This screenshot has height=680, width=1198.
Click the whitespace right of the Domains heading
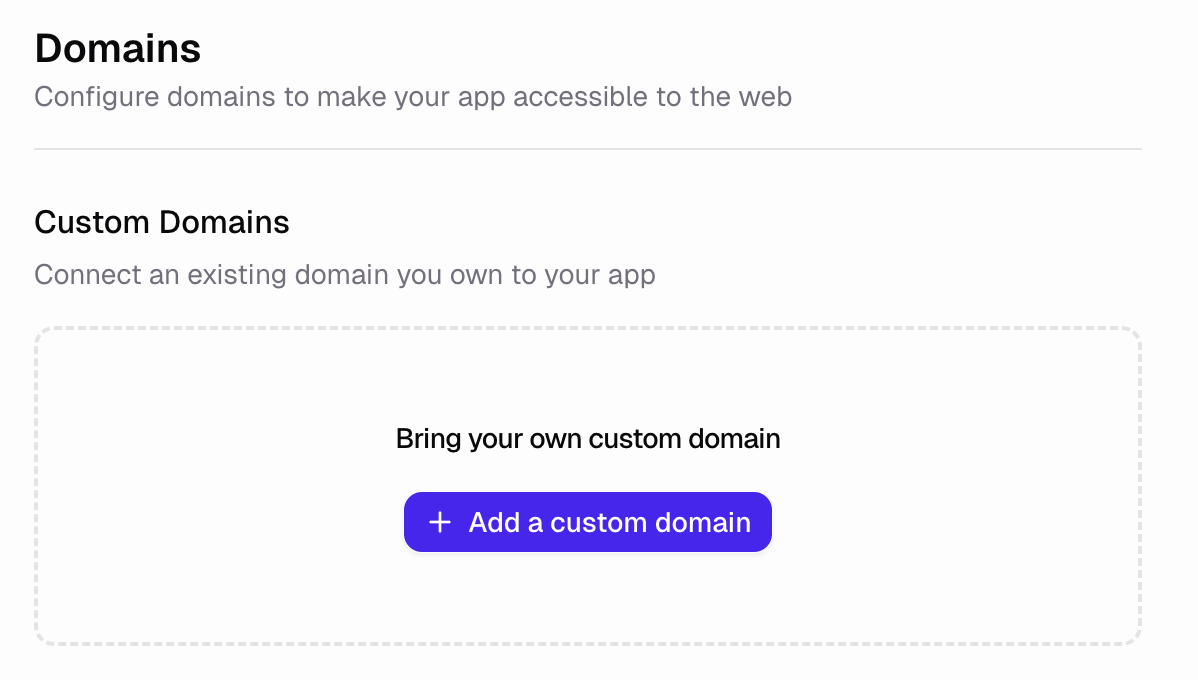coord(700,47)
